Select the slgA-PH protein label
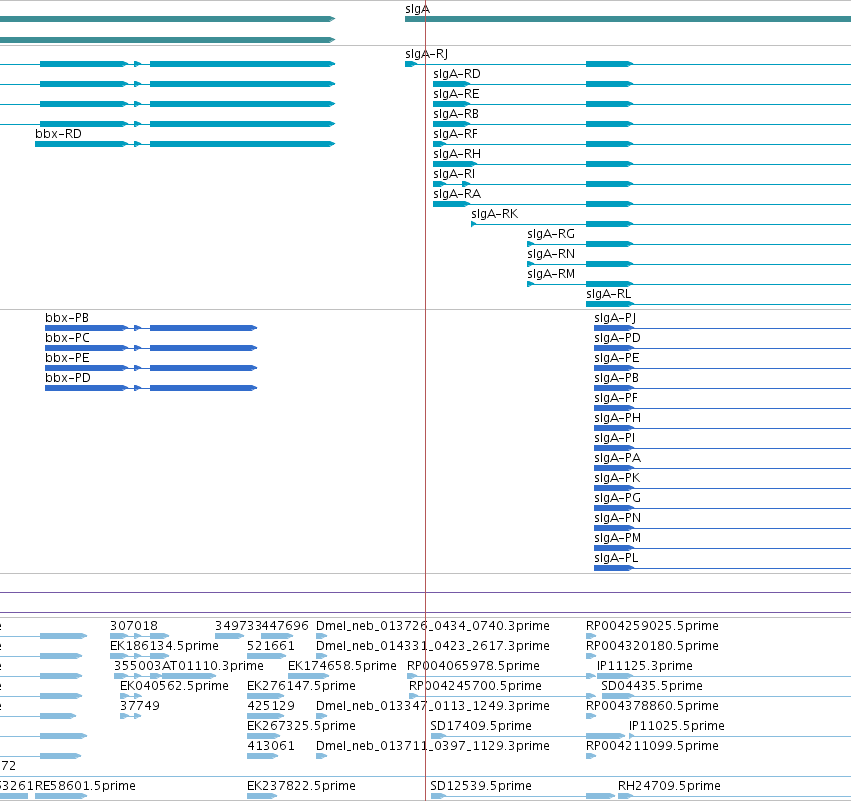The height and width of the screenshot is (801, 851). 617,418
